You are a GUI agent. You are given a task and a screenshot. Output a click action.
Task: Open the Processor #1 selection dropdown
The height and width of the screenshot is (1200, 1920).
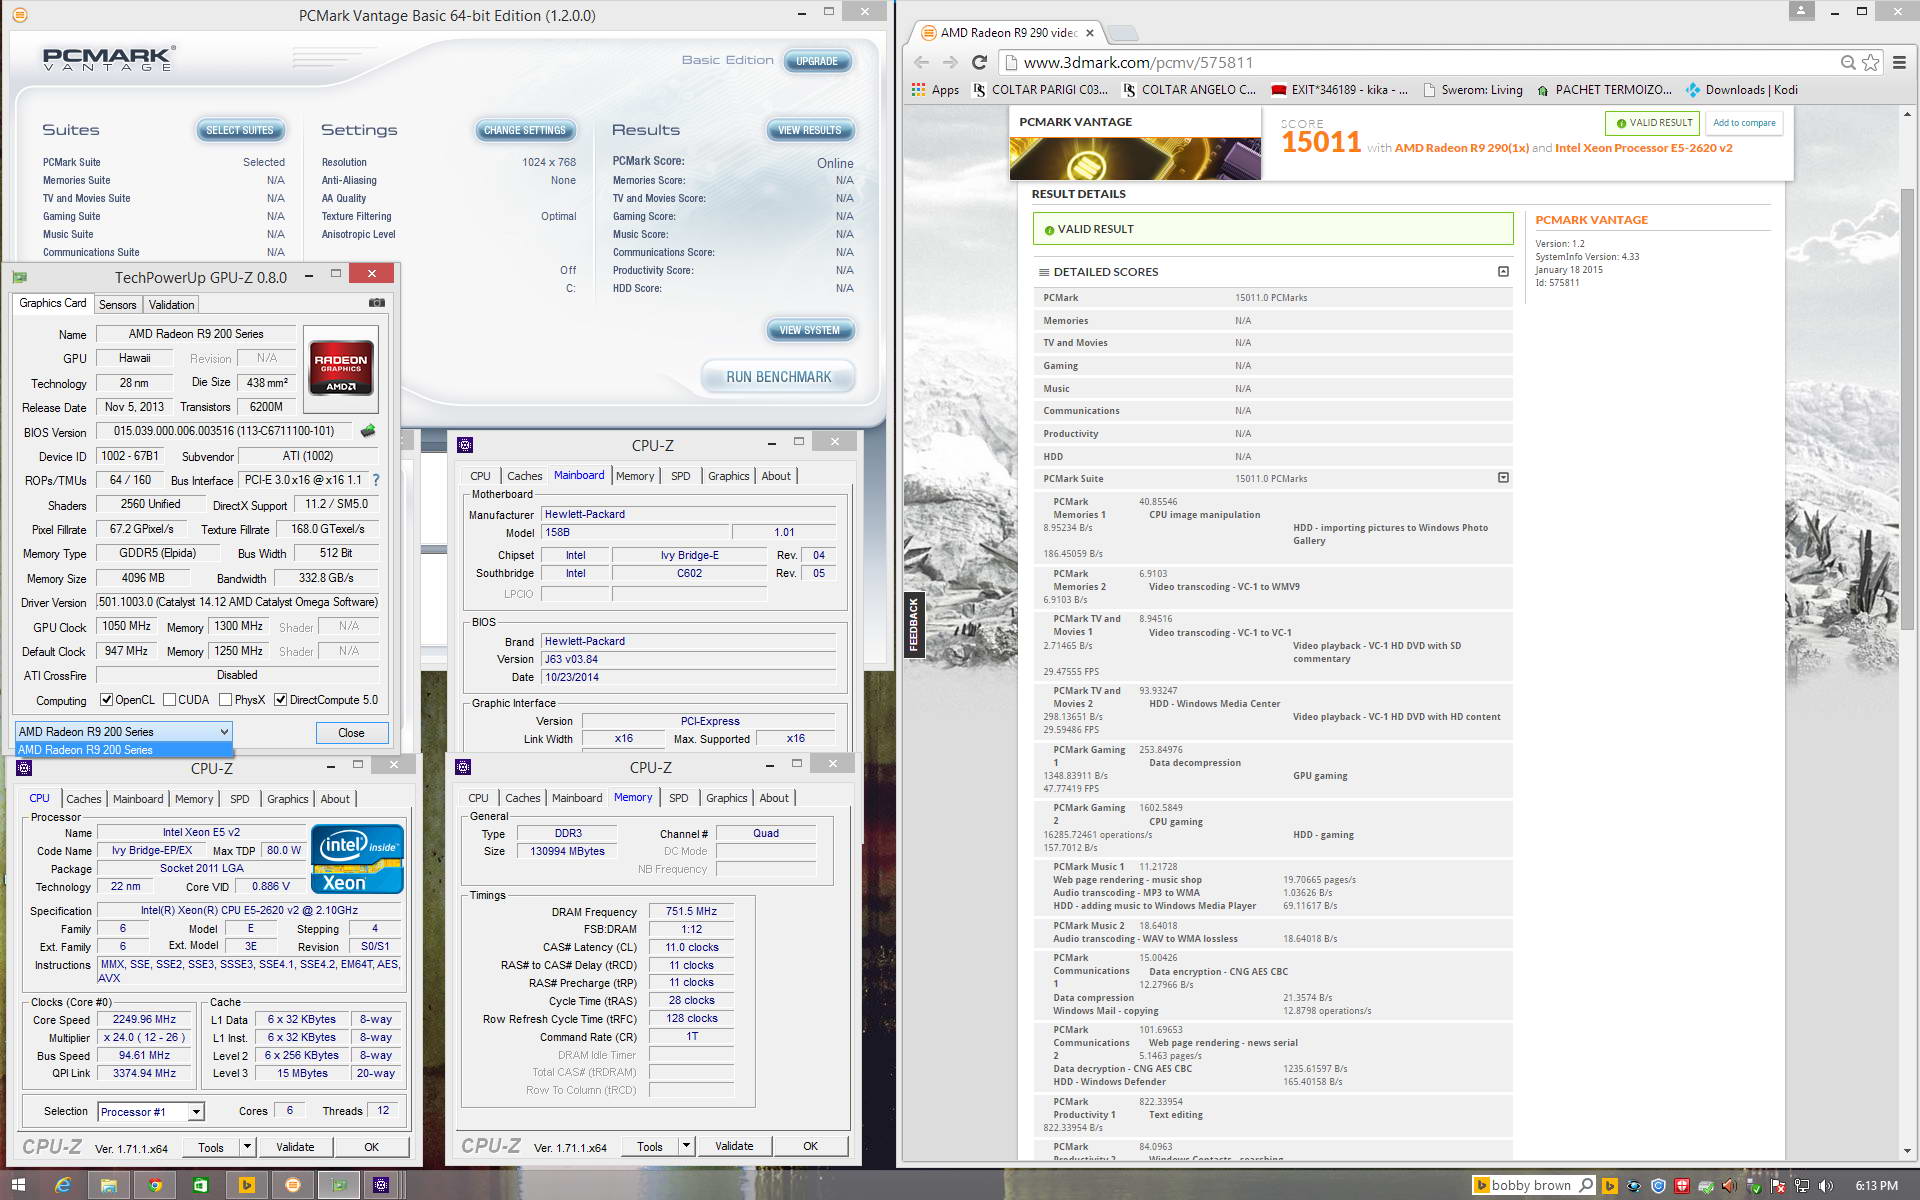click(x=151, y=1112)
